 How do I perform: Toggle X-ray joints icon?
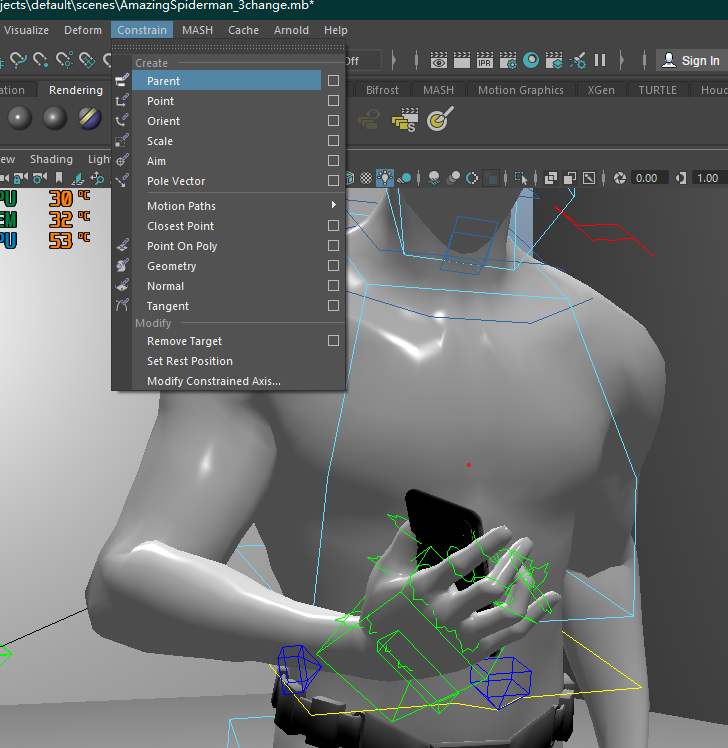[x=589, y=178]
